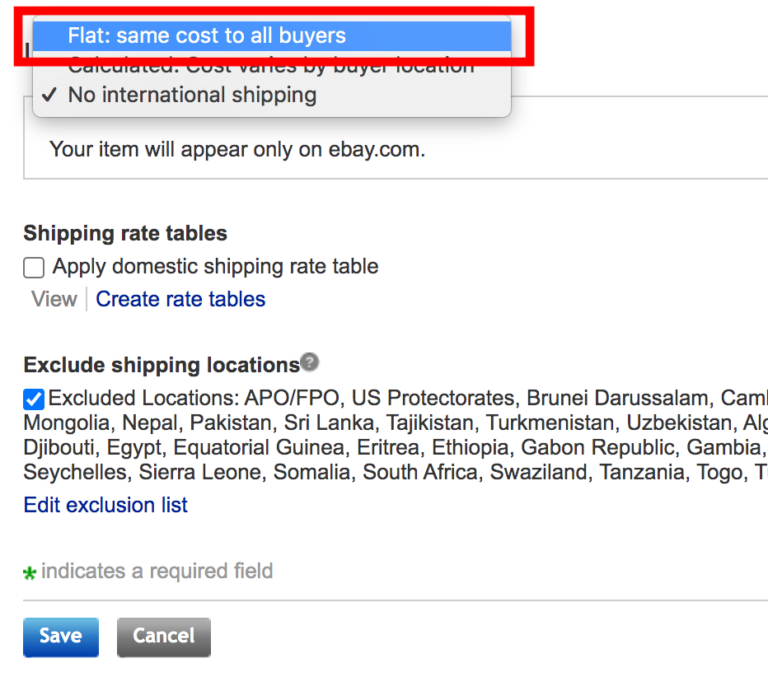Click the "appear only on ebay.com" message
The width and height of the screenshot is (768, 677).
click(x=237, y=150)
